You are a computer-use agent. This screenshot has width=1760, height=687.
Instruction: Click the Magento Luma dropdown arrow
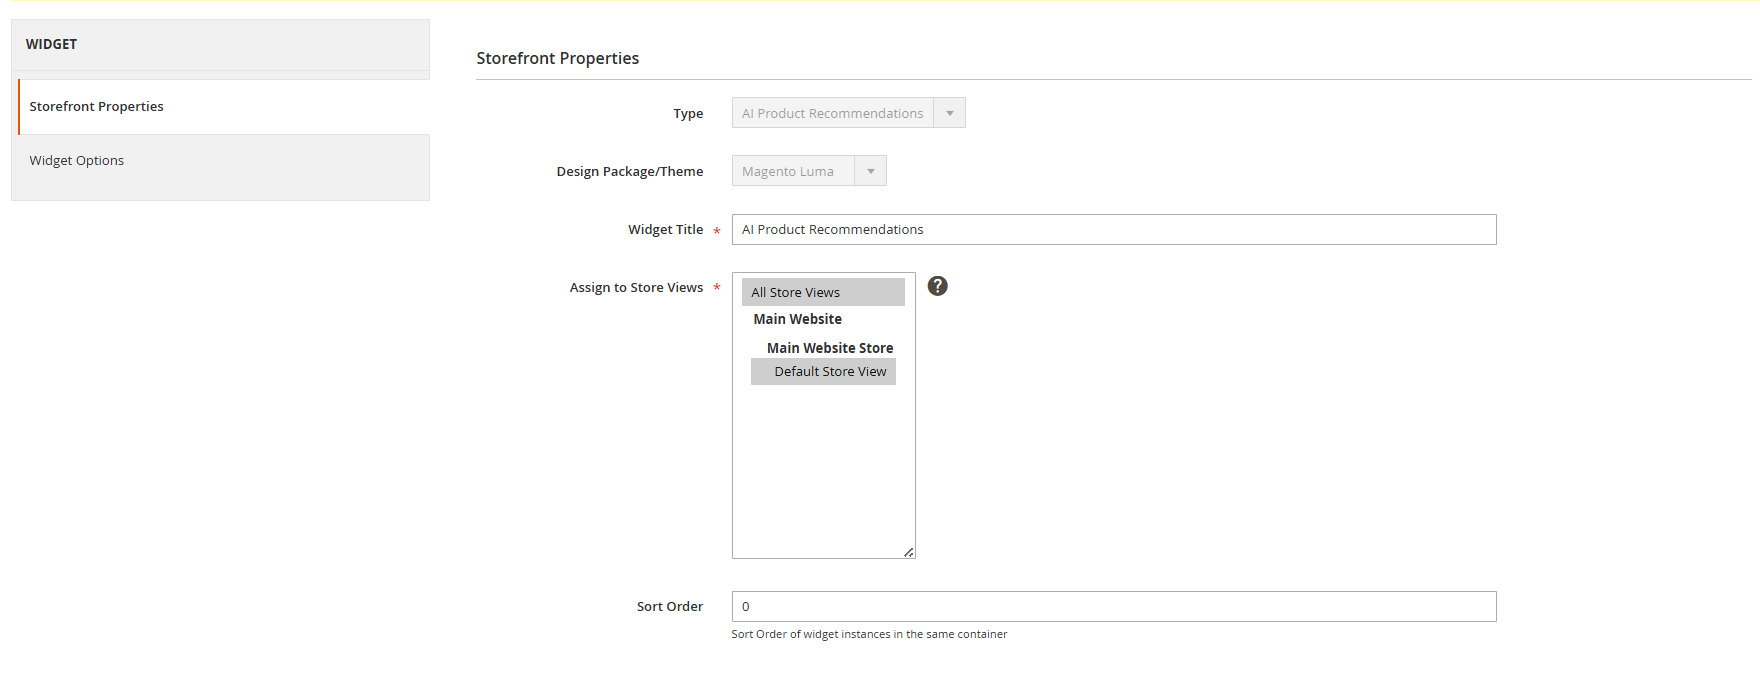tap(871, 171)
